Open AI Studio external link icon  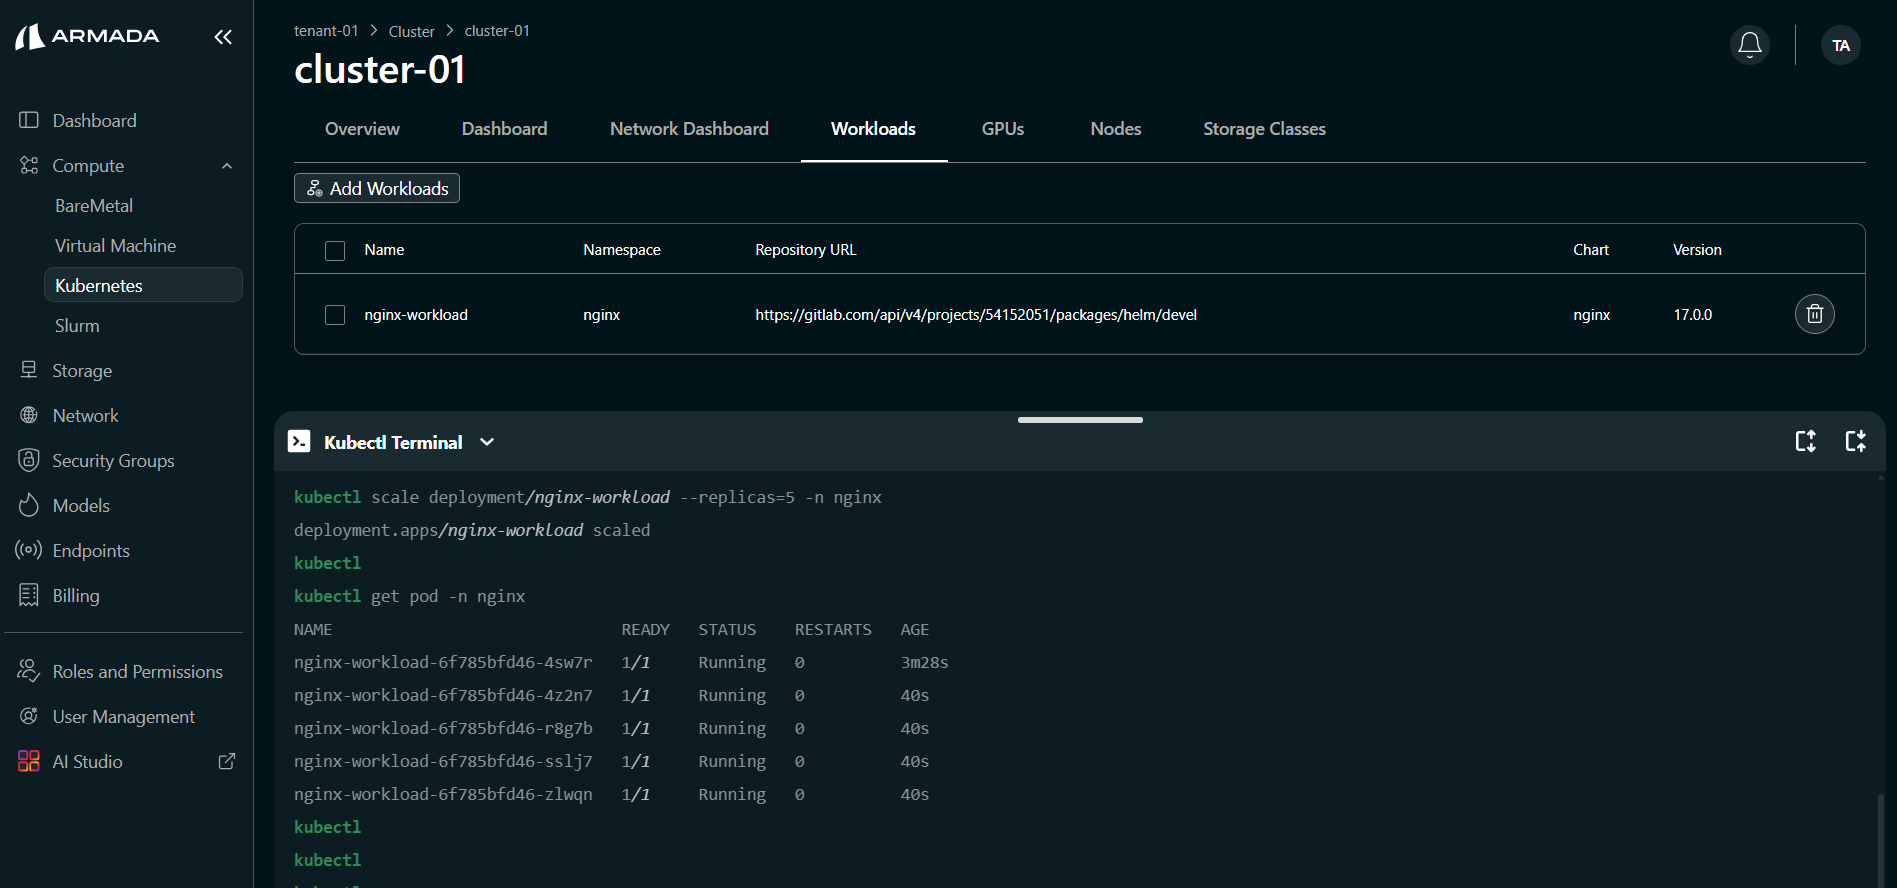coord(227,761)
